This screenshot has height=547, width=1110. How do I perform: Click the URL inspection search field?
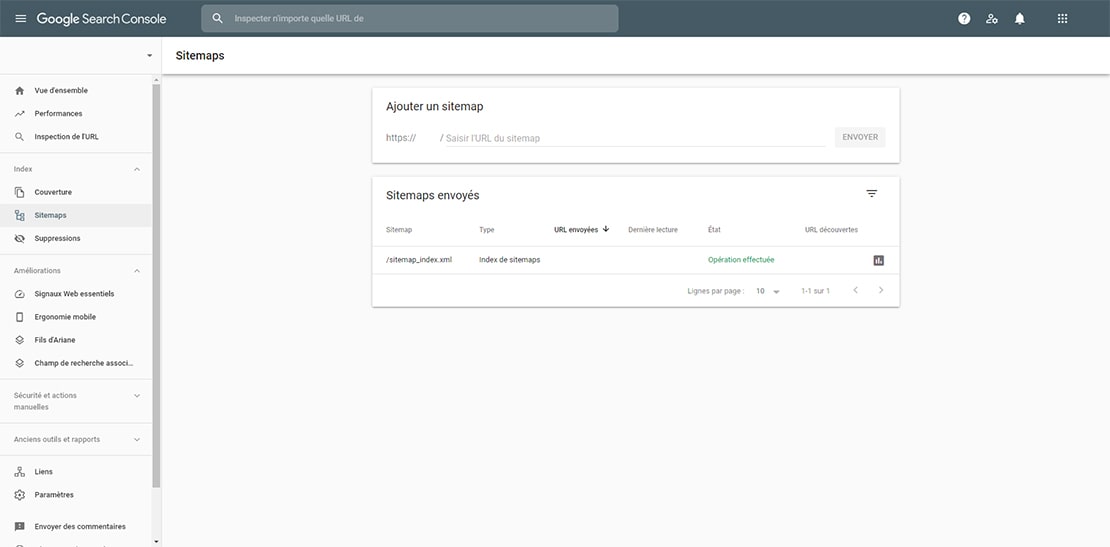click(410, 18)
